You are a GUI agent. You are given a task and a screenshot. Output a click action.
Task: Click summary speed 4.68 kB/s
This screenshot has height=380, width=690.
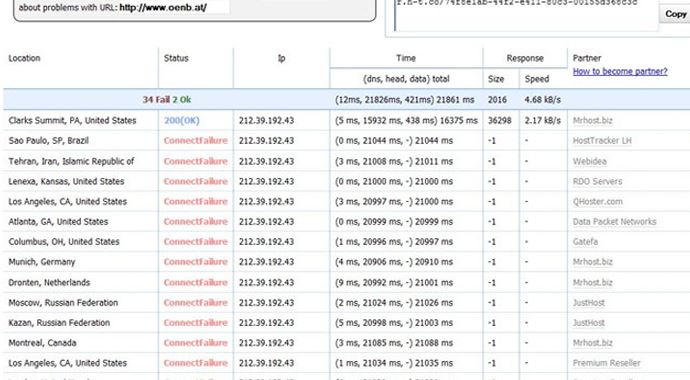[543, 100]
